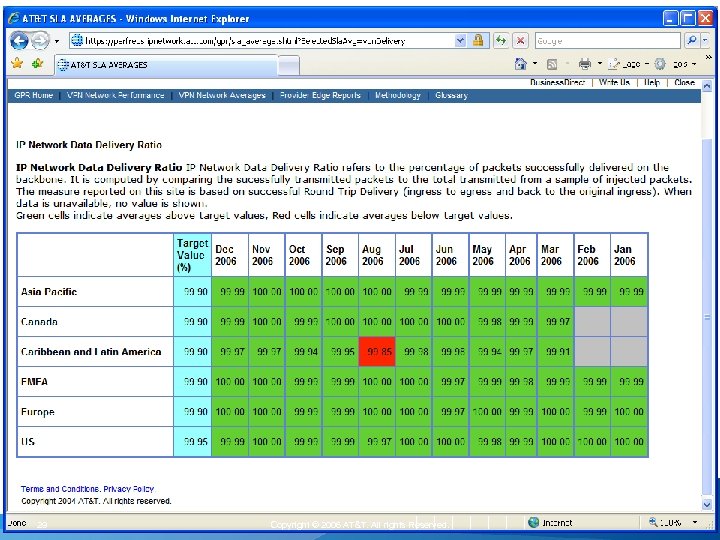
Task: Select the AT&T SLA AVERAGES tab
Action: point(166,65)
